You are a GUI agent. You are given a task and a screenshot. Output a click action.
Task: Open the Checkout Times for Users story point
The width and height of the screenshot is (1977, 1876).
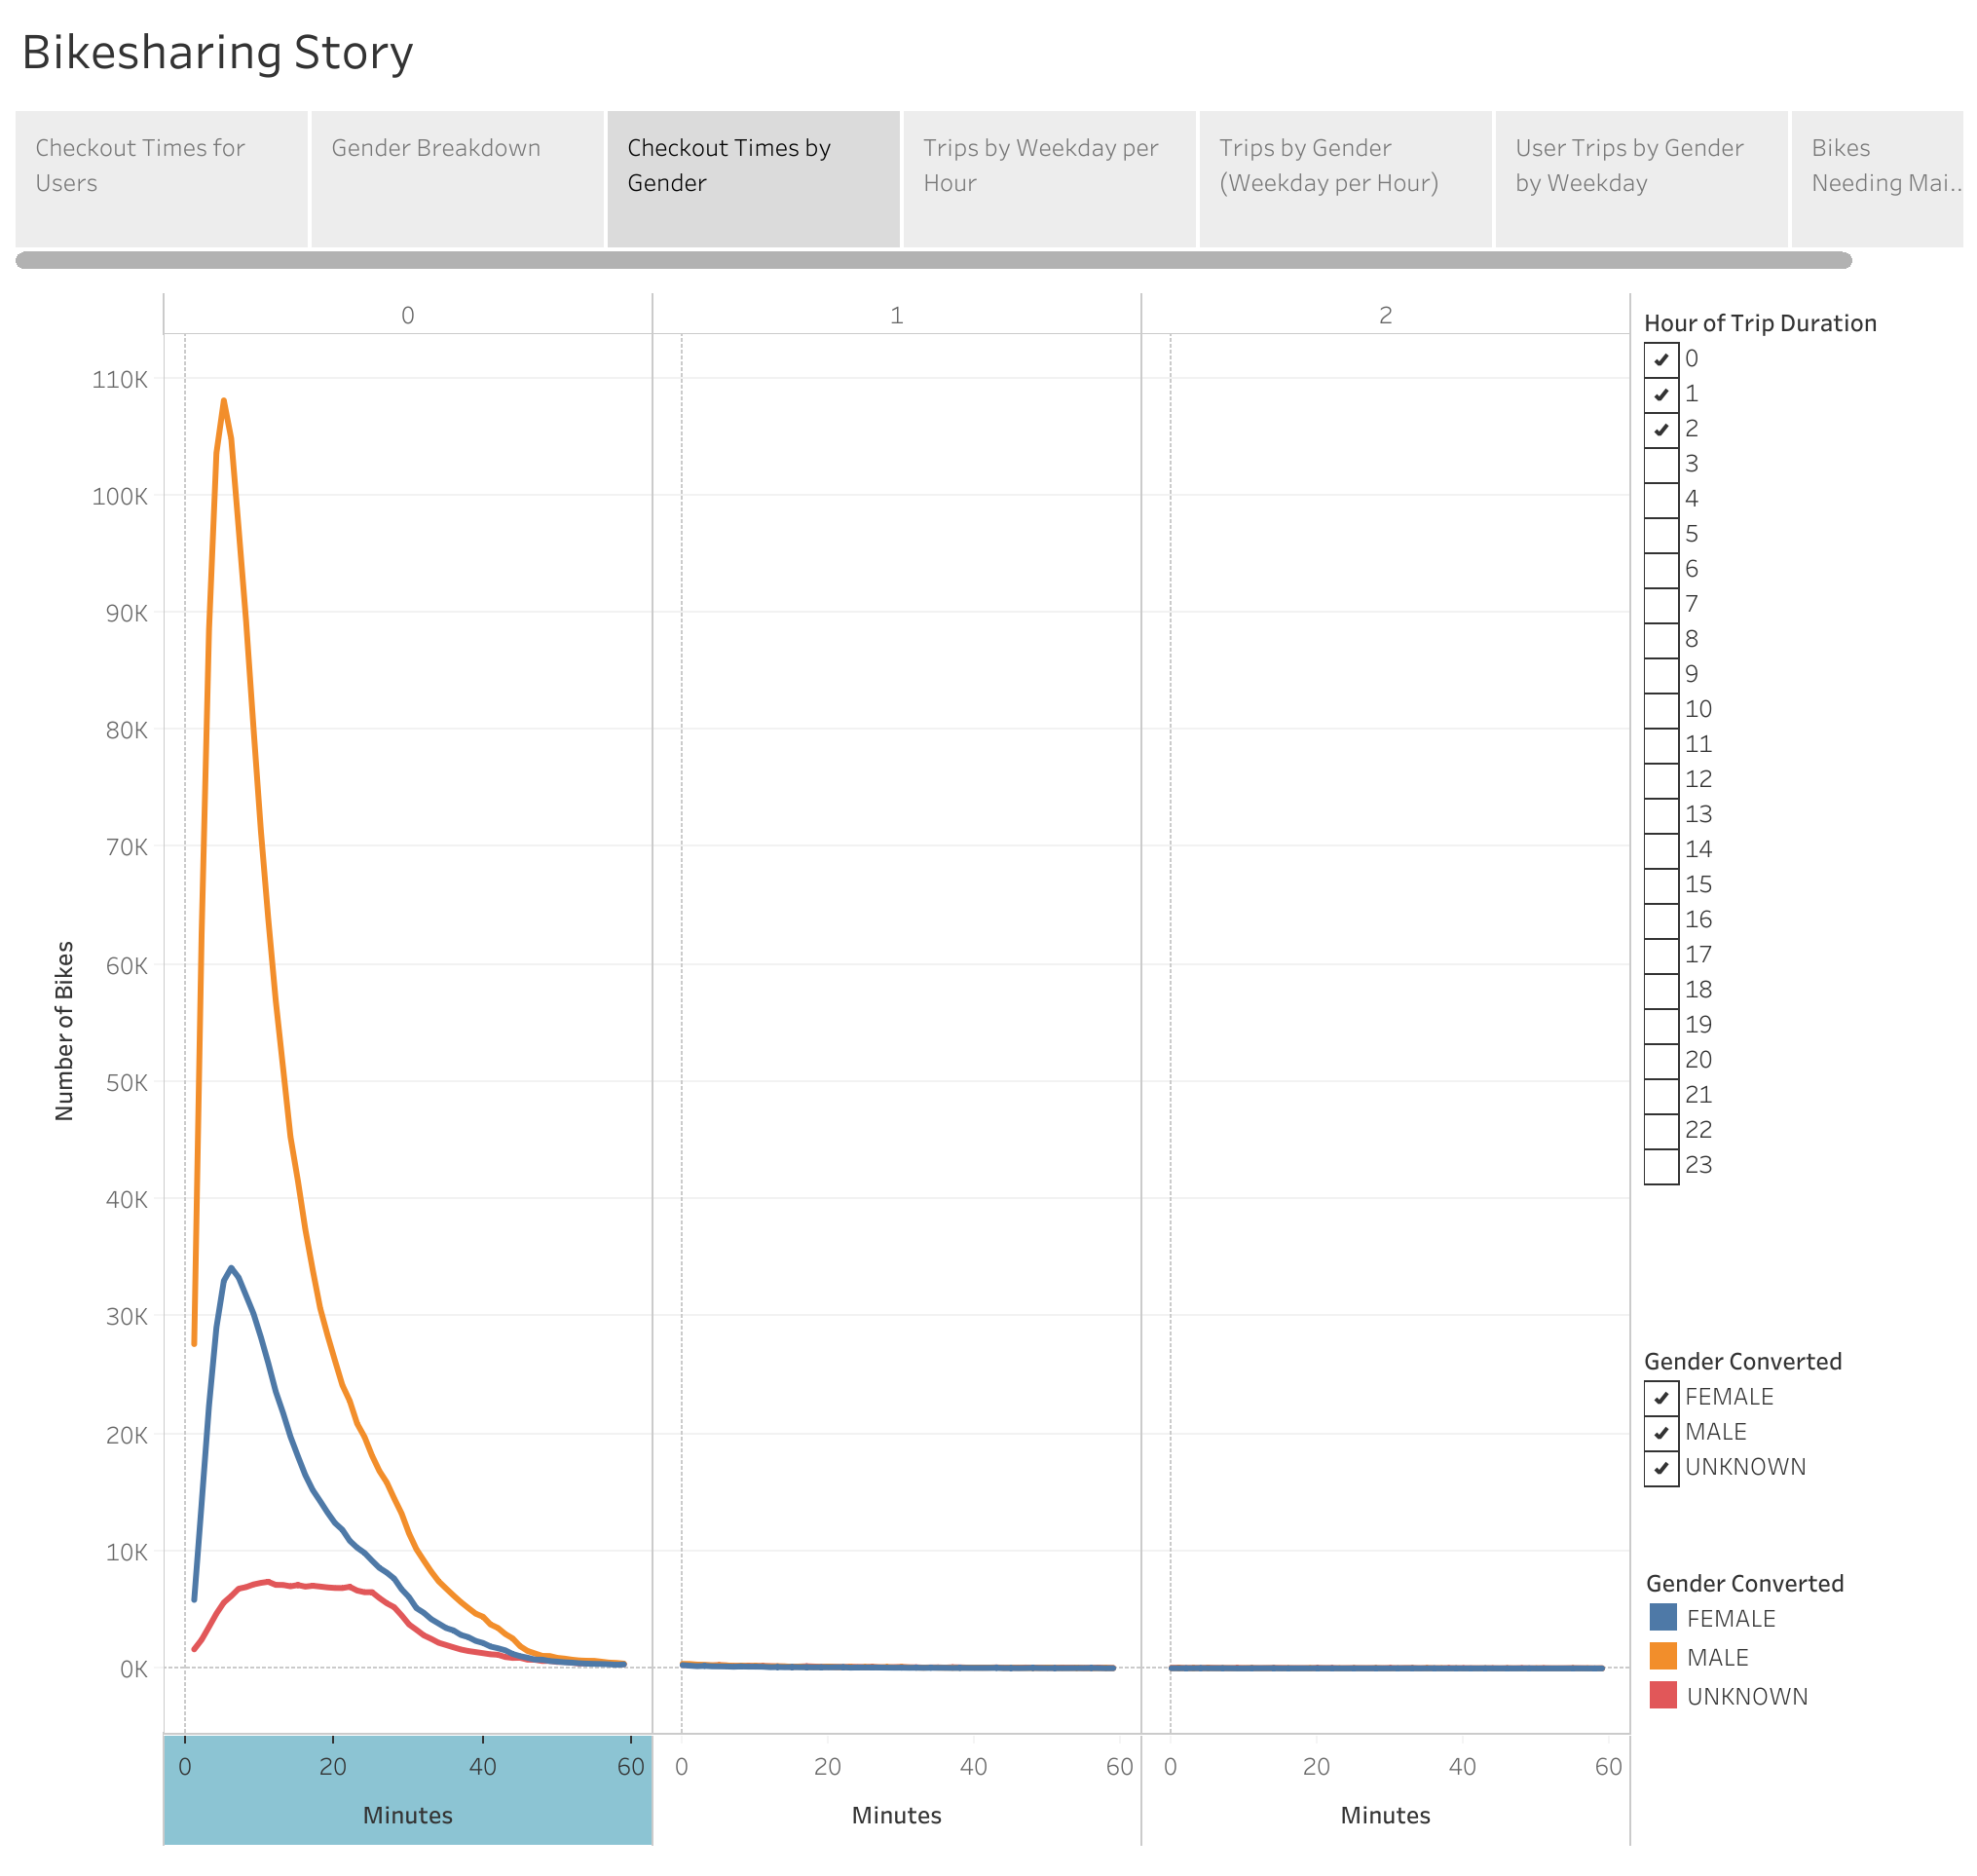coord(161,179)
